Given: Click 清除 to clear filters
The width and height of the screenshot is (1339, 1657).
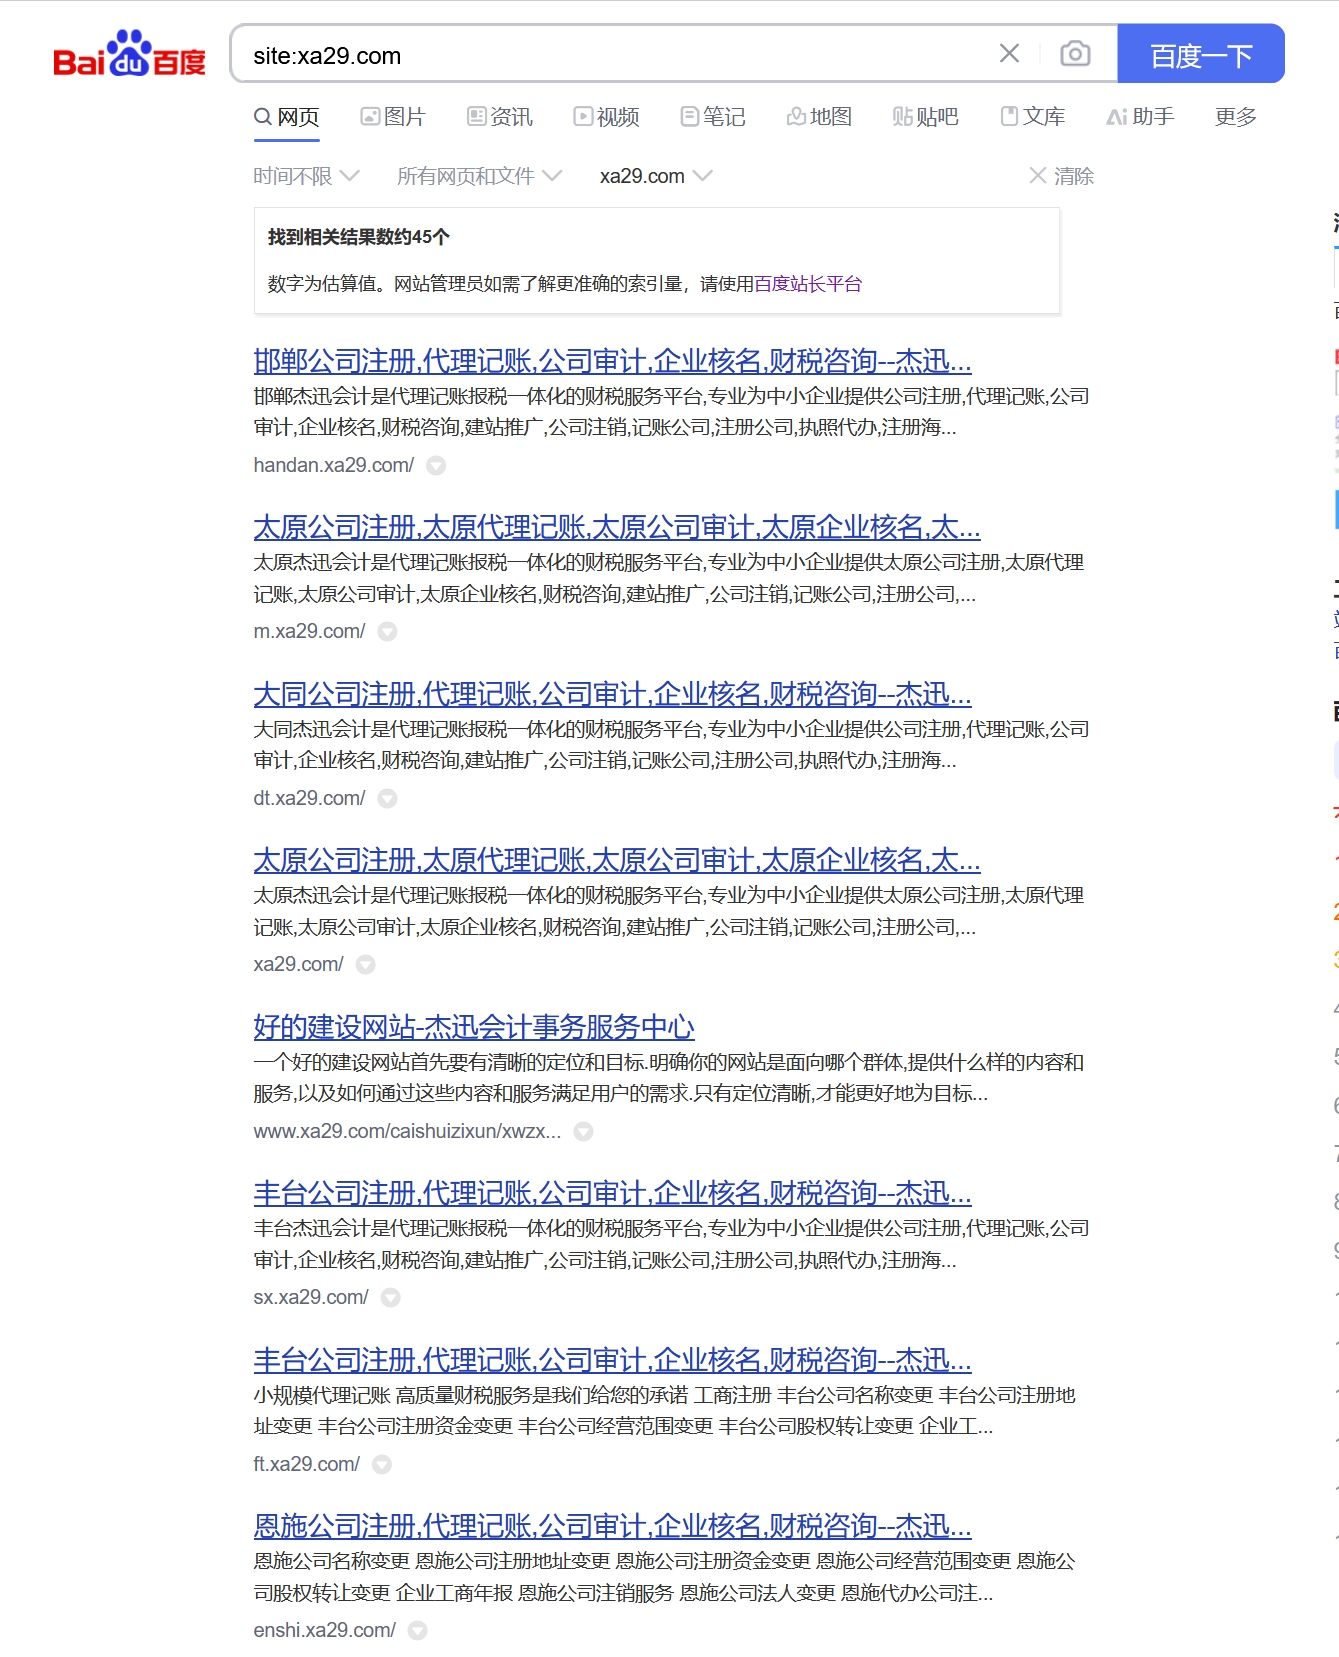Looking at the screenshot, I should coord(1062,176).
